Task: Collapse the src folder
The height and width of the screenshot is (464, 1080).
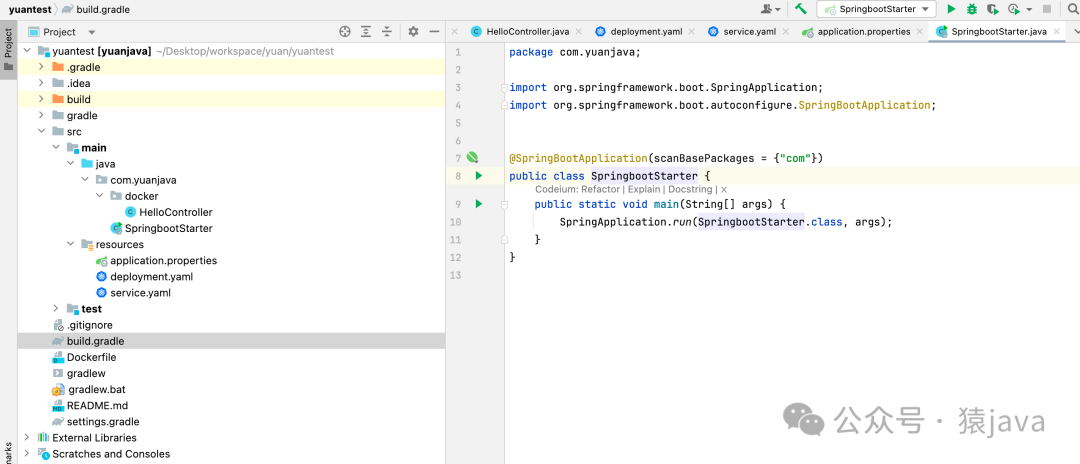Action: 41,131
